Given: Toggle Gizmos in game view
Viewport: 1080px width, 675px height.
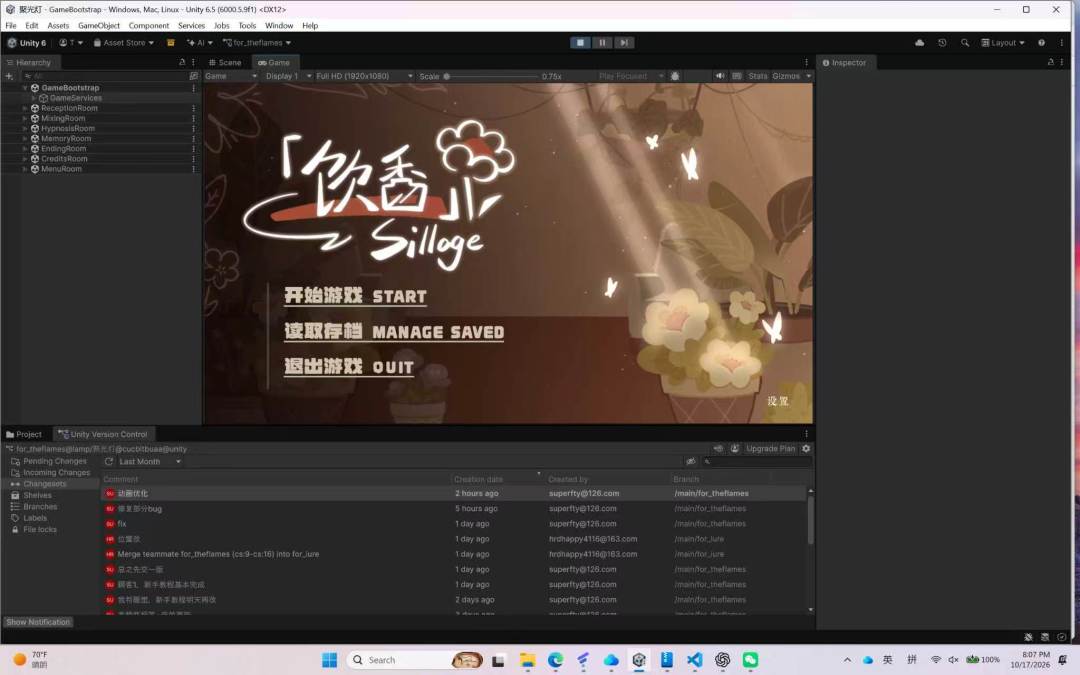Looking at the screenshot, I should [x=786, y=76].
